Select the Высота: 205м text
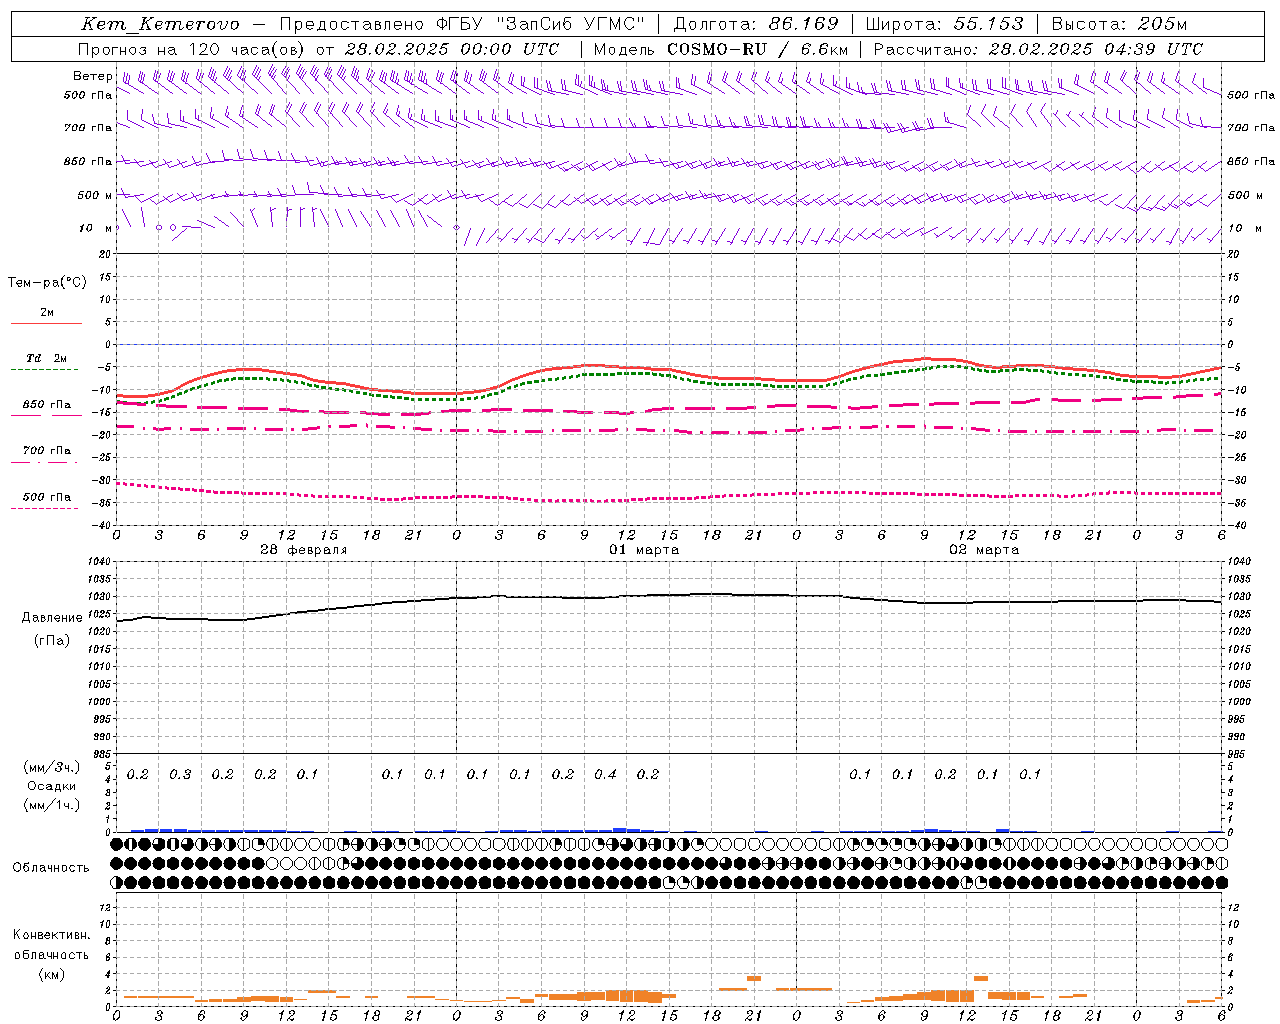The height and width of the screenshot is (1024, 1280). coord(1119,24)
